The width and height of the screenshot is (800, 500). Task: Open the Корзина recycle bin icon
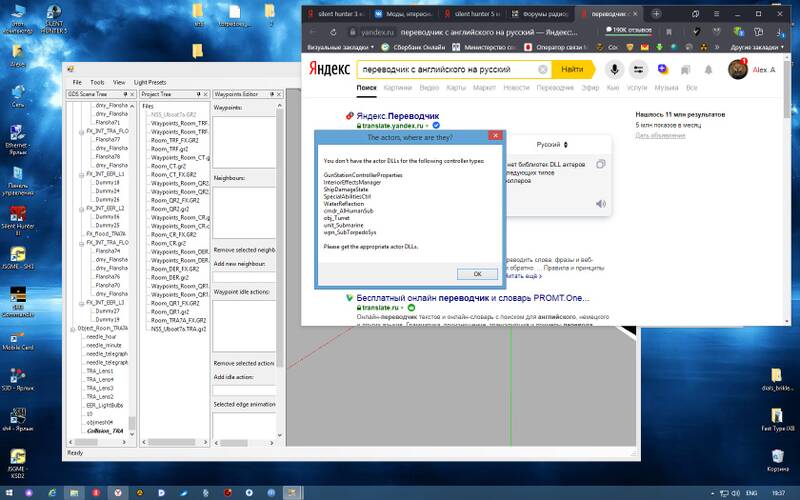coord(777,460)
